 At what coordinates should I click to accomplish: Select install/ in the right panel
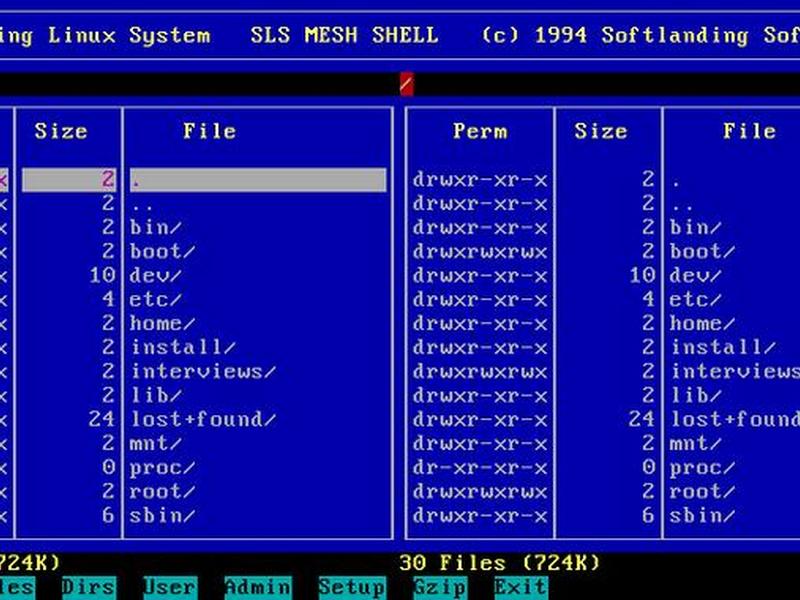(723, 347)
